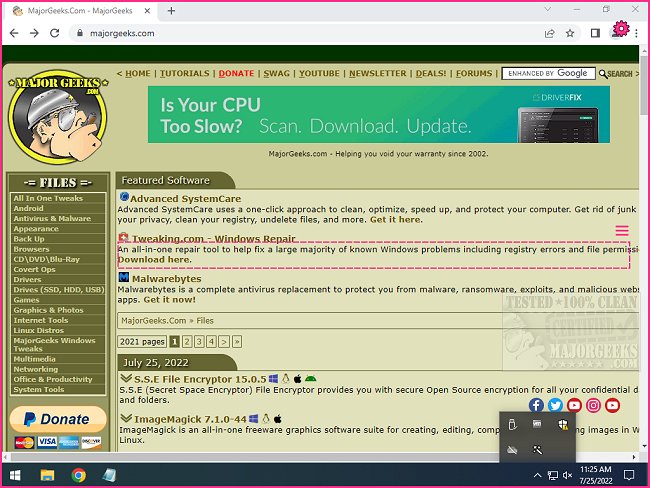650x488 pixels.
Task: Open ImageMagick 7.1.0-44 link
Action: (190, 419)
